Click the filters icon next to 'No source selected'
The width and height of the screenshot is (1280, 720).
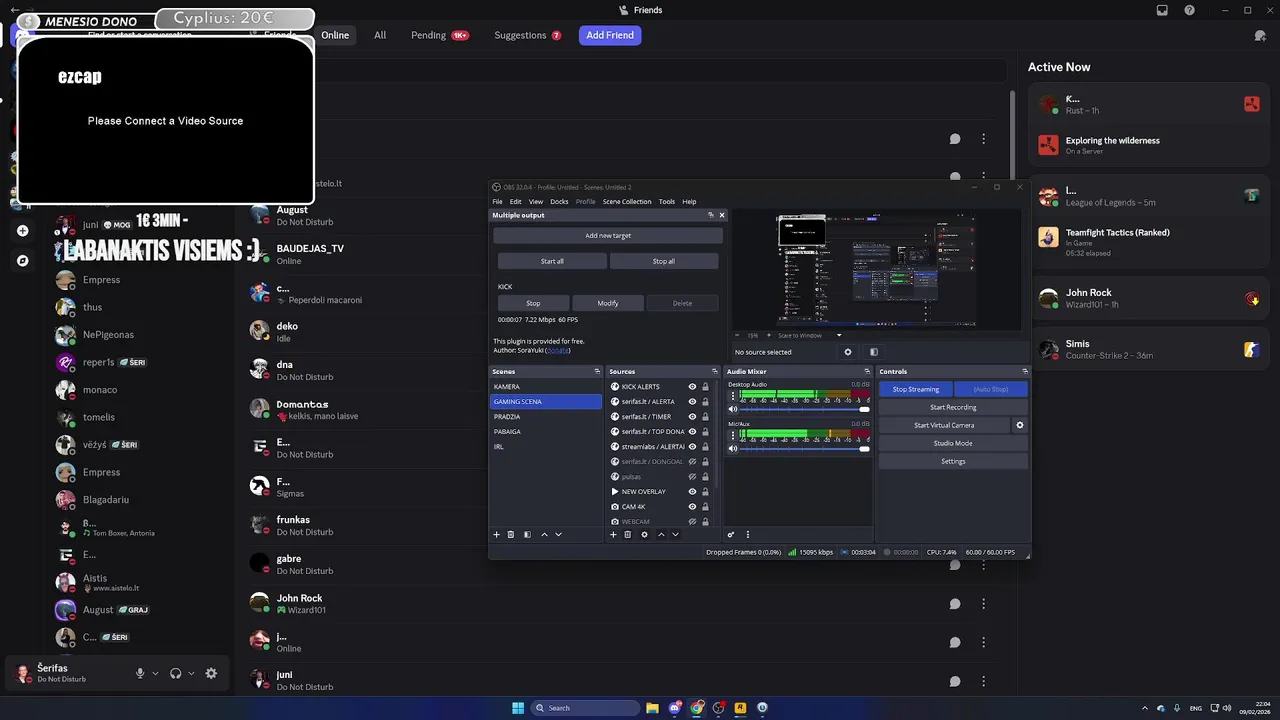pyautogui.click(x=873, y=352)
